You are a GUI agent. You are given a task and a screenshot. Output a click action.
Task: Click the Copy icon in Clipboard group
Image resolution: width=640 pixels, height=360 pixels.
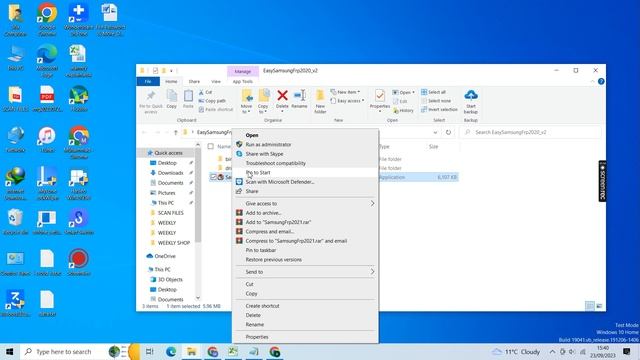pos(171,99)
